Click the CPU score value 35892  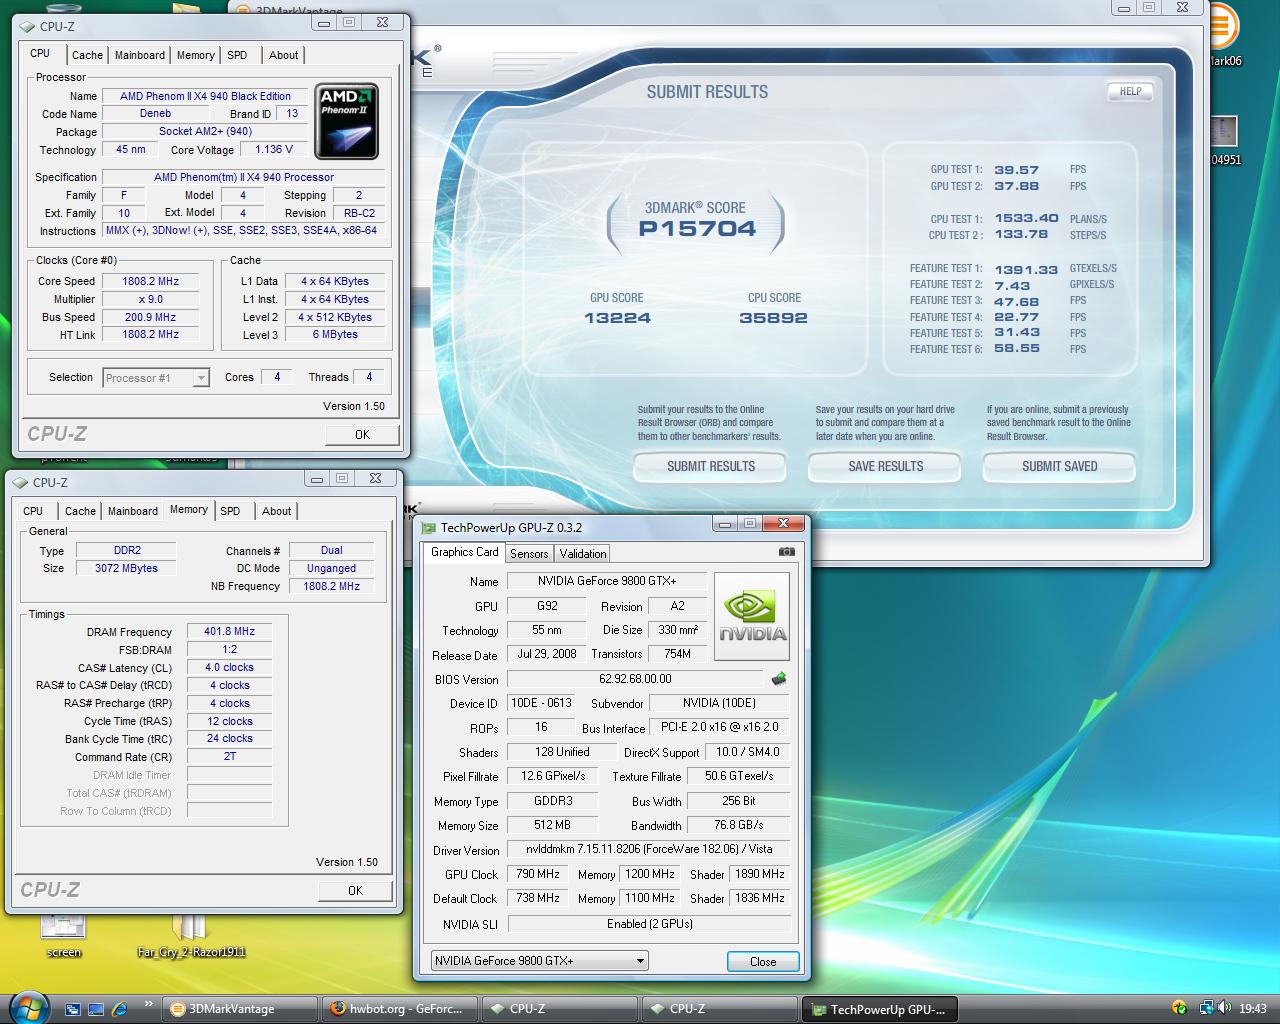pyautogui.click(x=773, y=318)
